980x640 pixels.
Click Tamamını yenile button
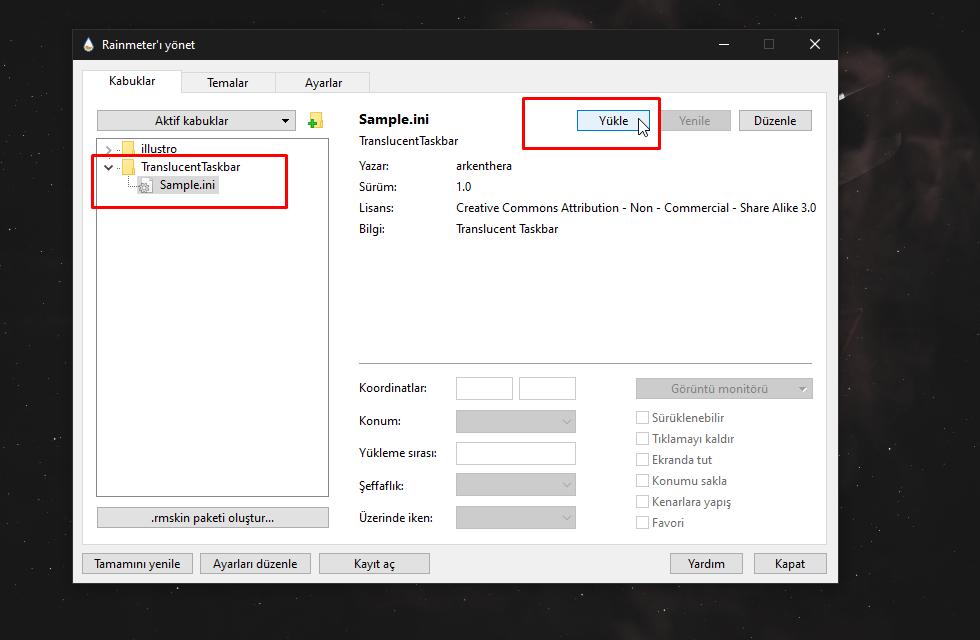(x=138, y=564)
